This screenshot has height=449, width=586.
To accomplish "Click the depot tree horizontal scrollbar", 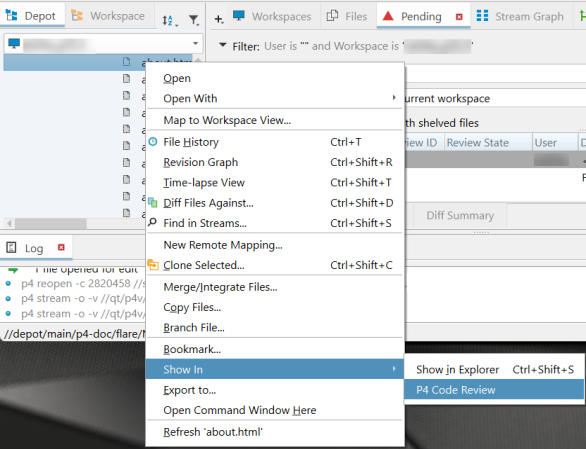I will pyautogui.click(x=75, y=224).
